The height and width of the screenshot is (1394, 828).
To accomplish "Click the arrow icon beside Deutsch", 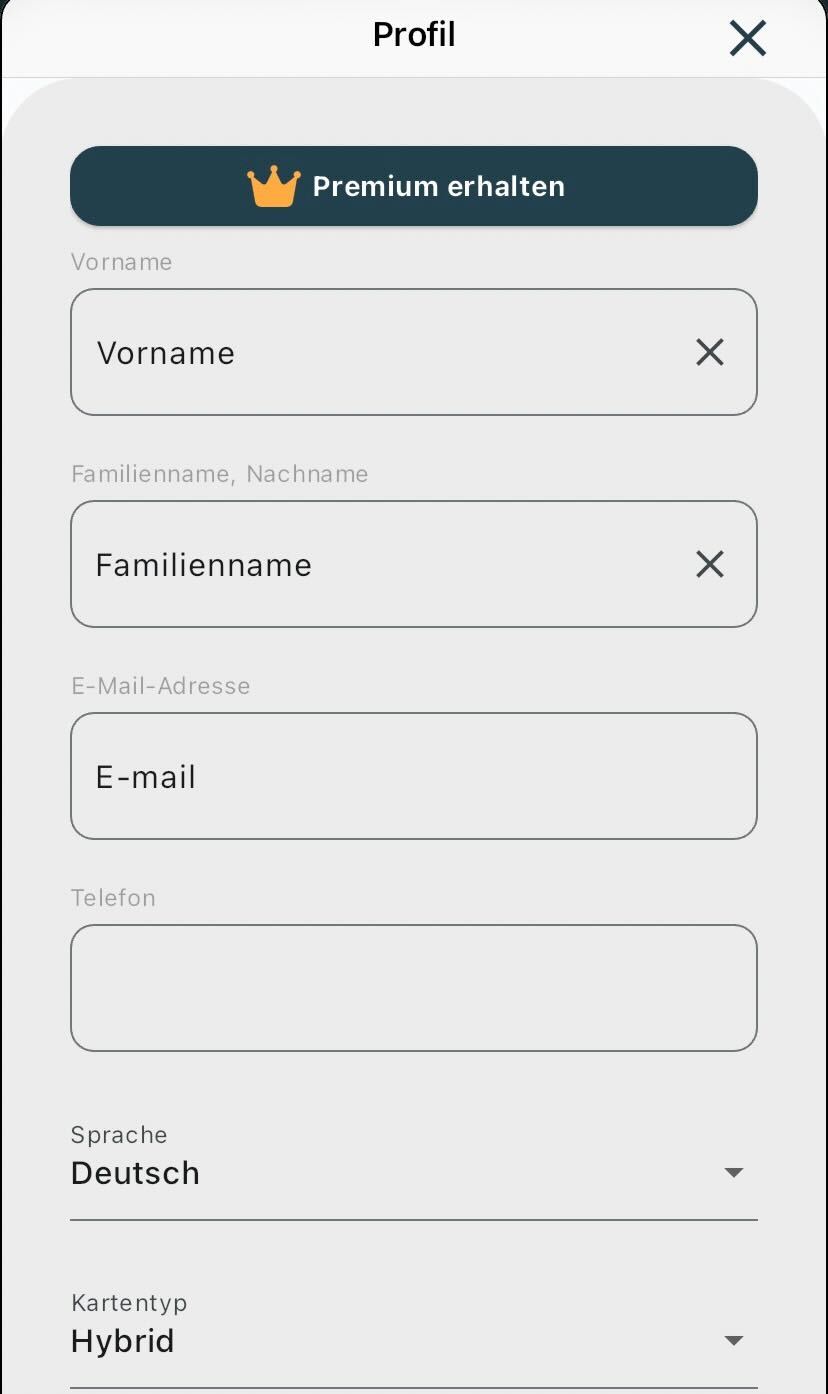I will point(734,1172).
